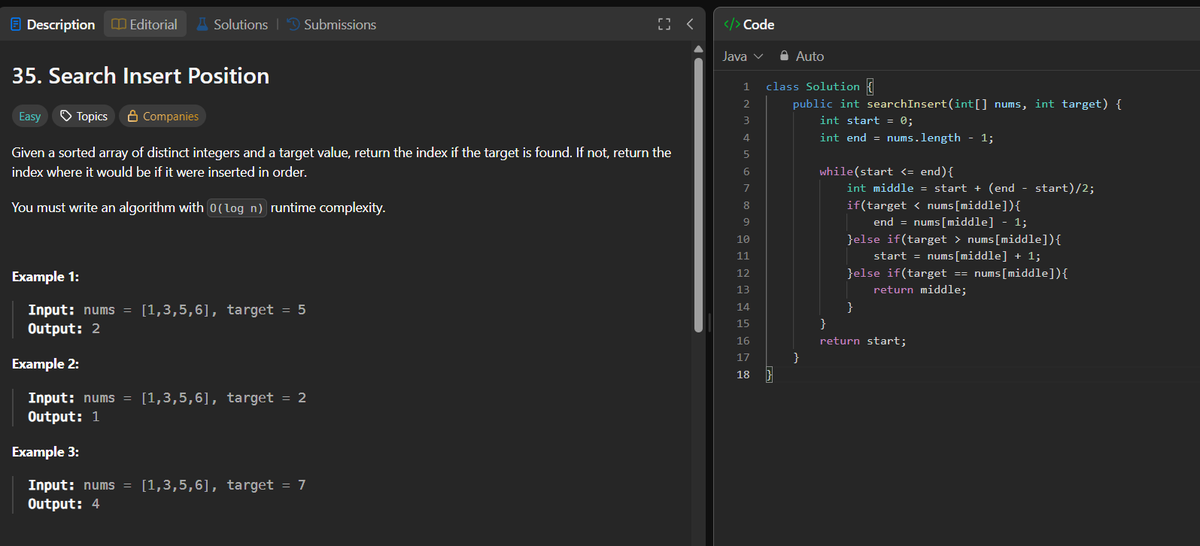Screen dimensions: 1200x546
Task: Click the problem title 35. Search Insert Position
Action: pos(140,76)
